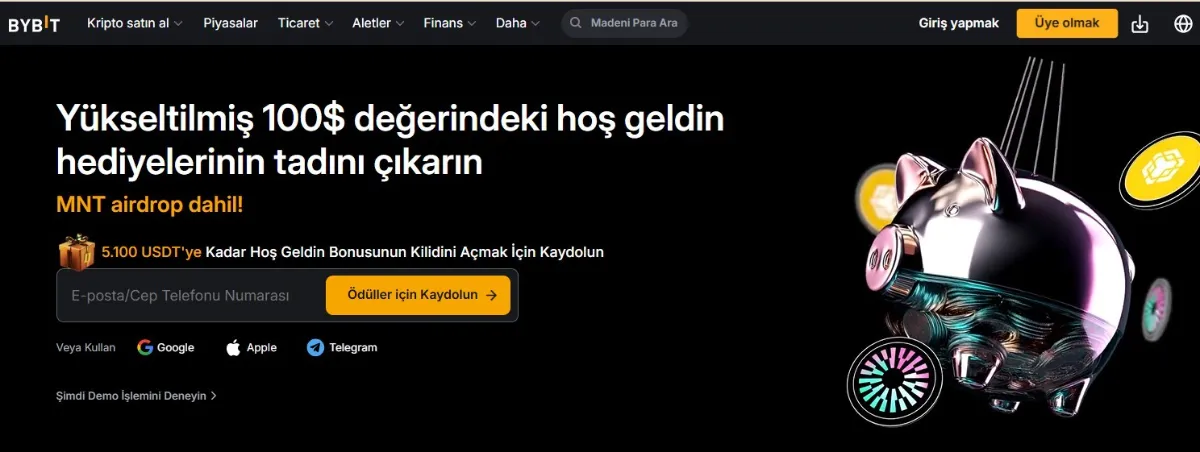
Task: Click the download app icon
Action: (1140, 24)
